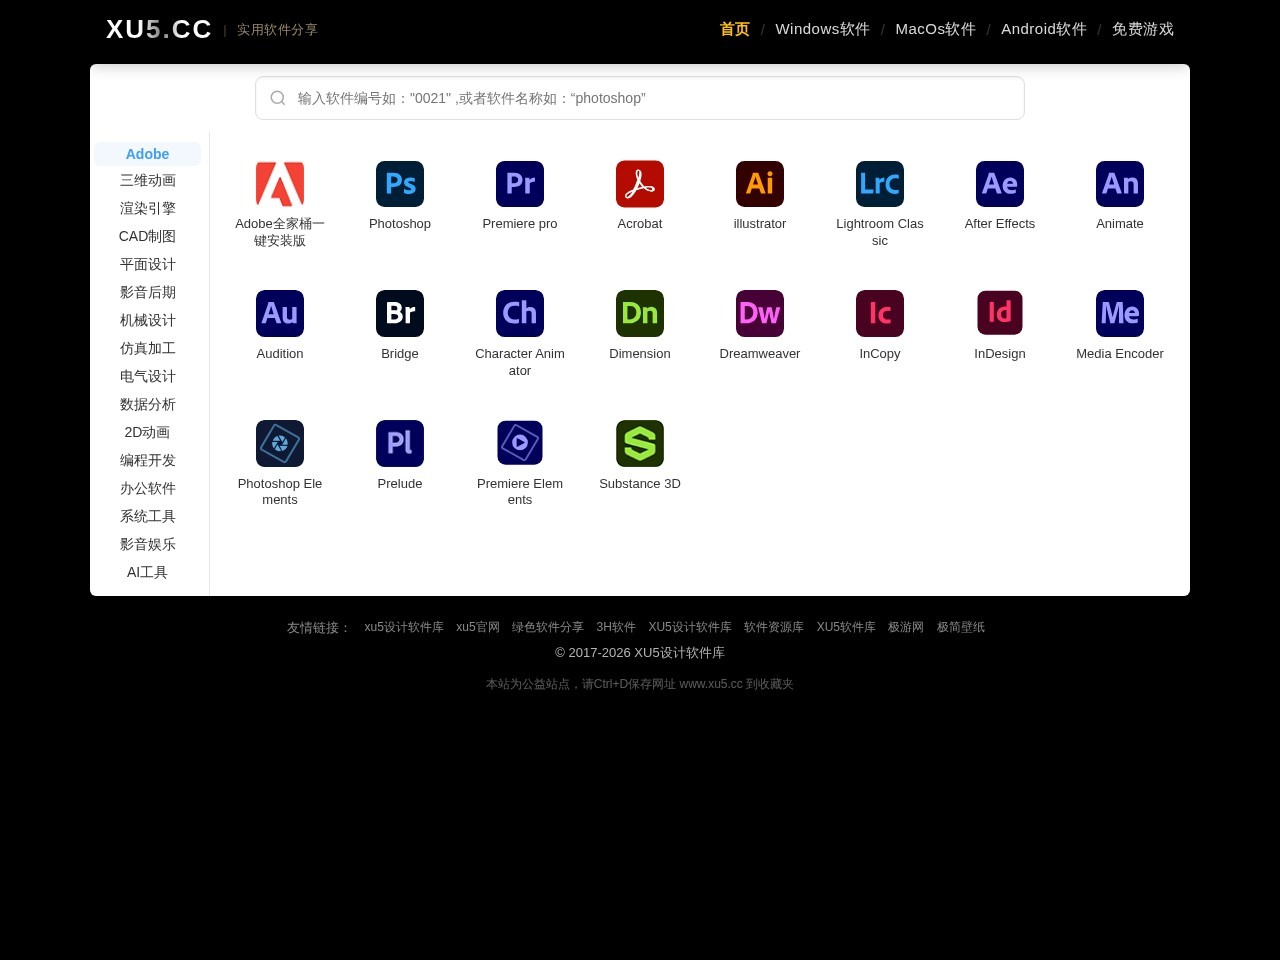Open the InDesign Id icon
The height and width of the screenshot is (960, 1280).
click(1000, 314)
